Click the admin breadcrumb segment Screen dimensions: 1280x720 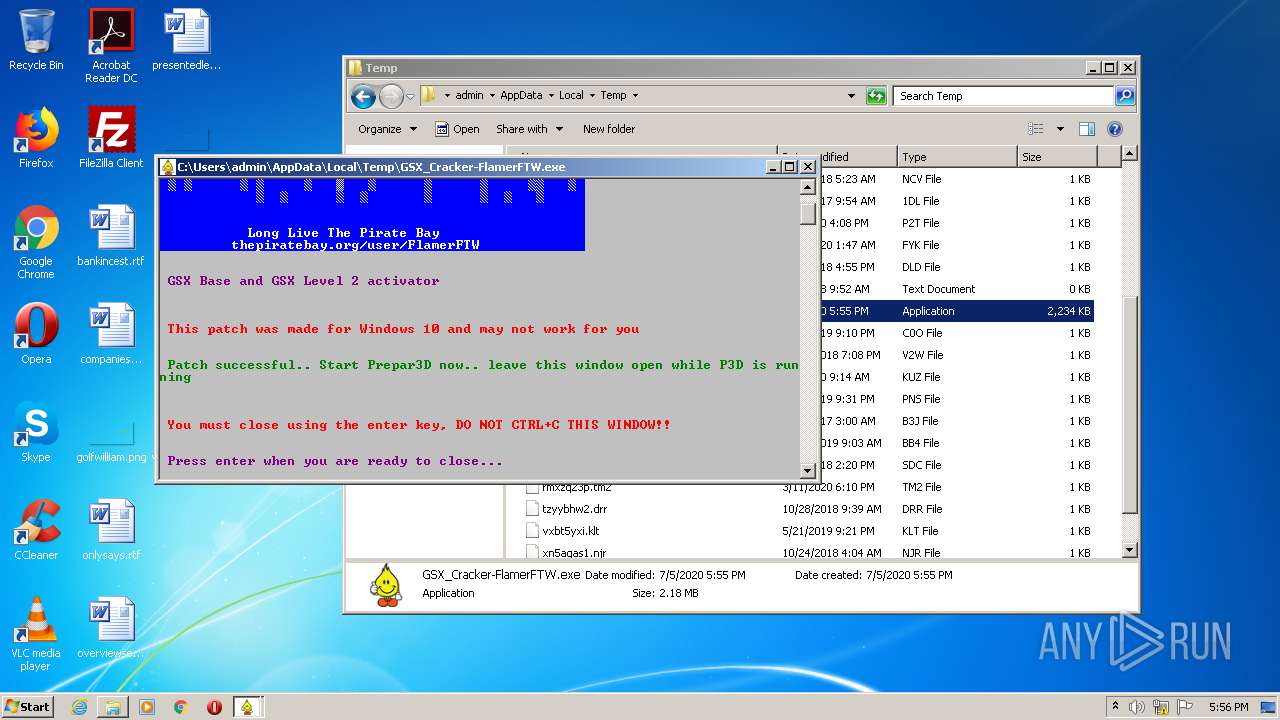click(469, 96)
